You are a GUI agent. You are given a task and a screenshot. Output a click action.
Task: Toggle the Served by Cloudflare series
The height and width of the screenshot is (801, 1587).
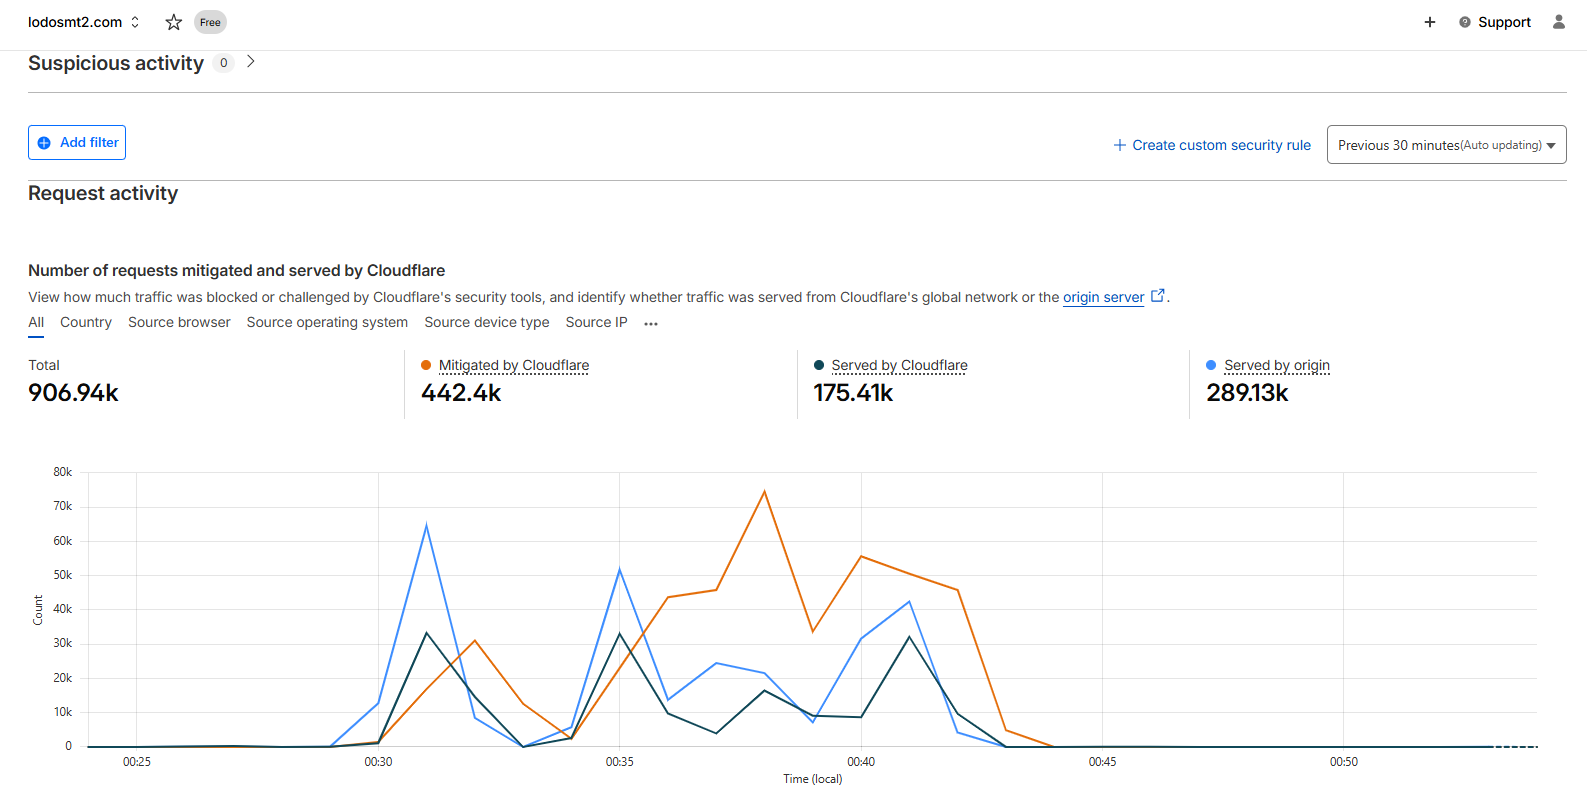click(x=899, y=365)
